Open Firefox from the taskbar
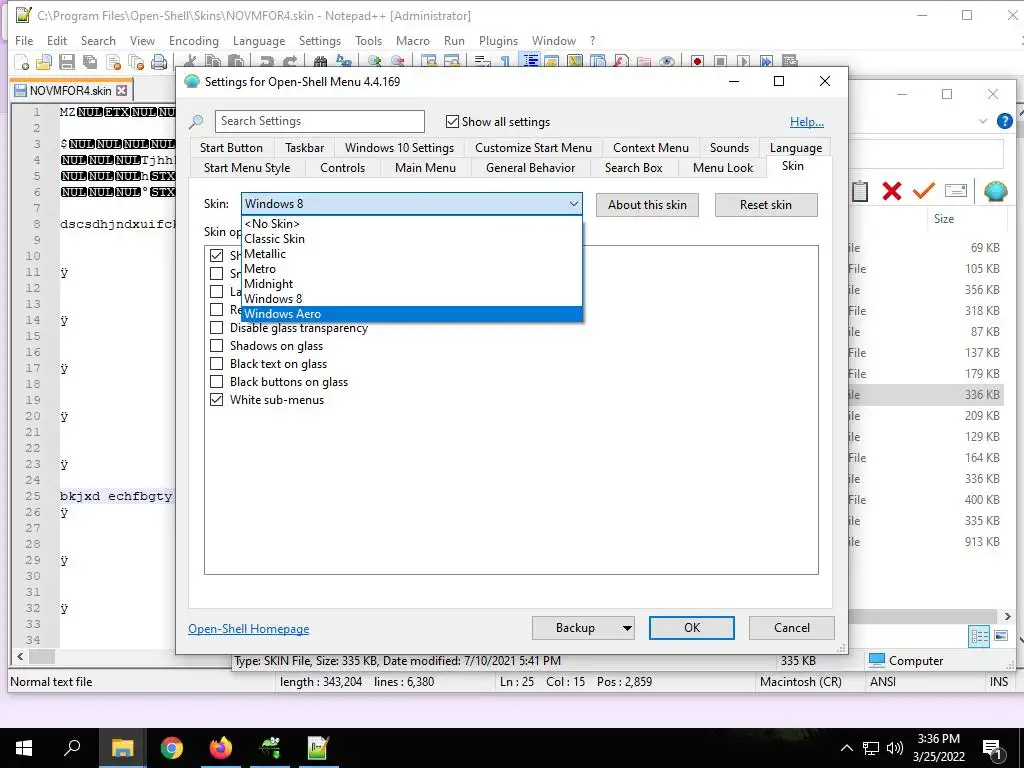 221,748
